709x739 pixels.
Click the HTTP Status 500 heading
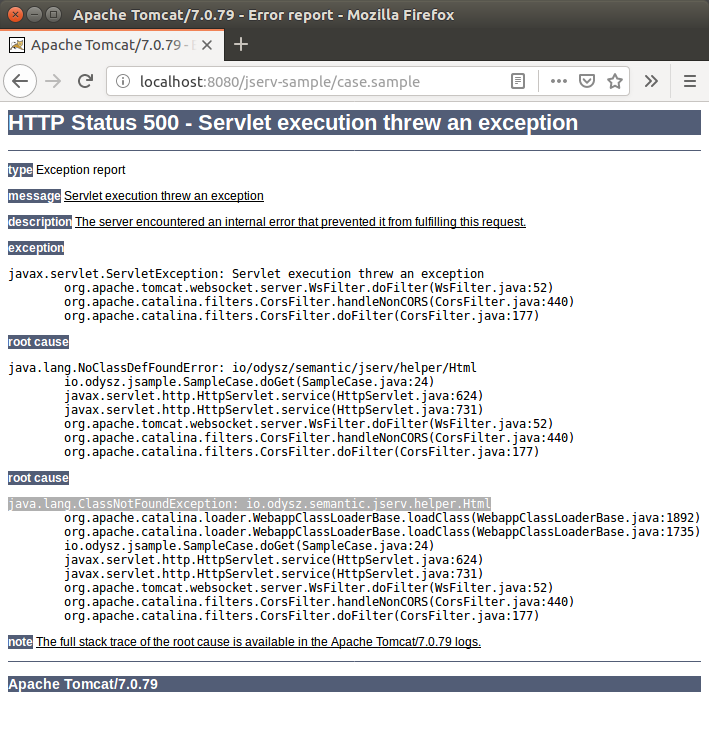point(354,123)
